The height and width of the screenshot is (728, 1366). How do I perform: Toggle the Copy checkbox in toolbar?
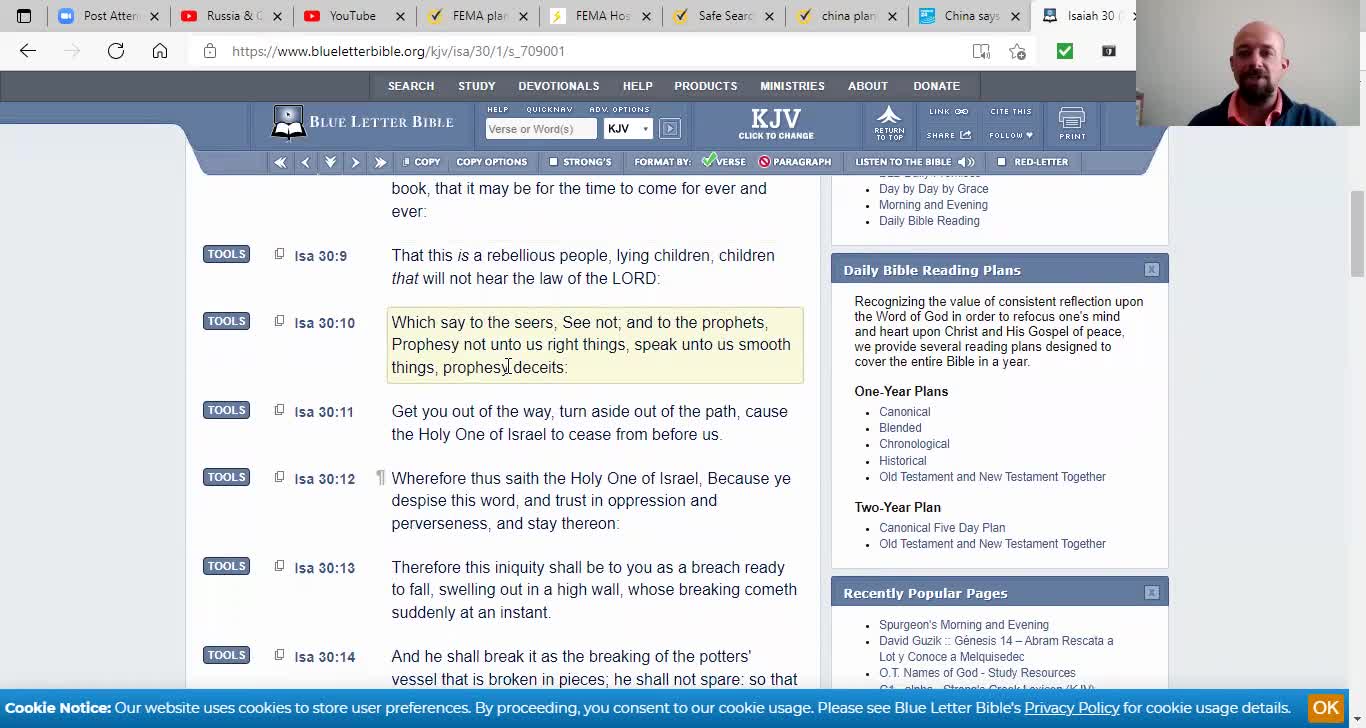point(406,162)
